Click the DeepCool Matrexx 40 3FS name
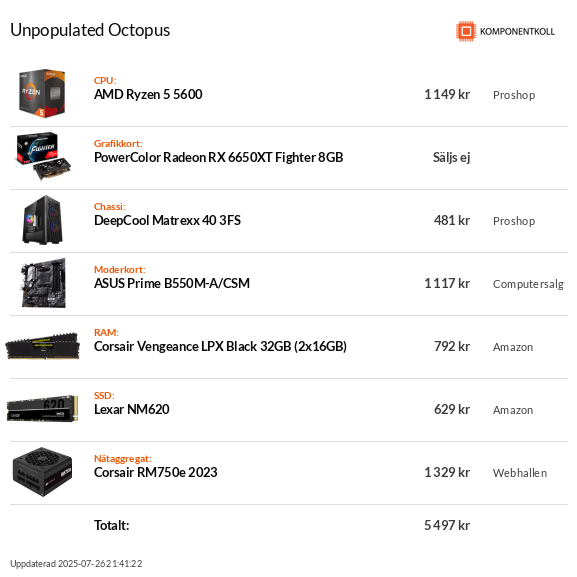The width and height of the screenshot is (577, 577). coord(167,220)
